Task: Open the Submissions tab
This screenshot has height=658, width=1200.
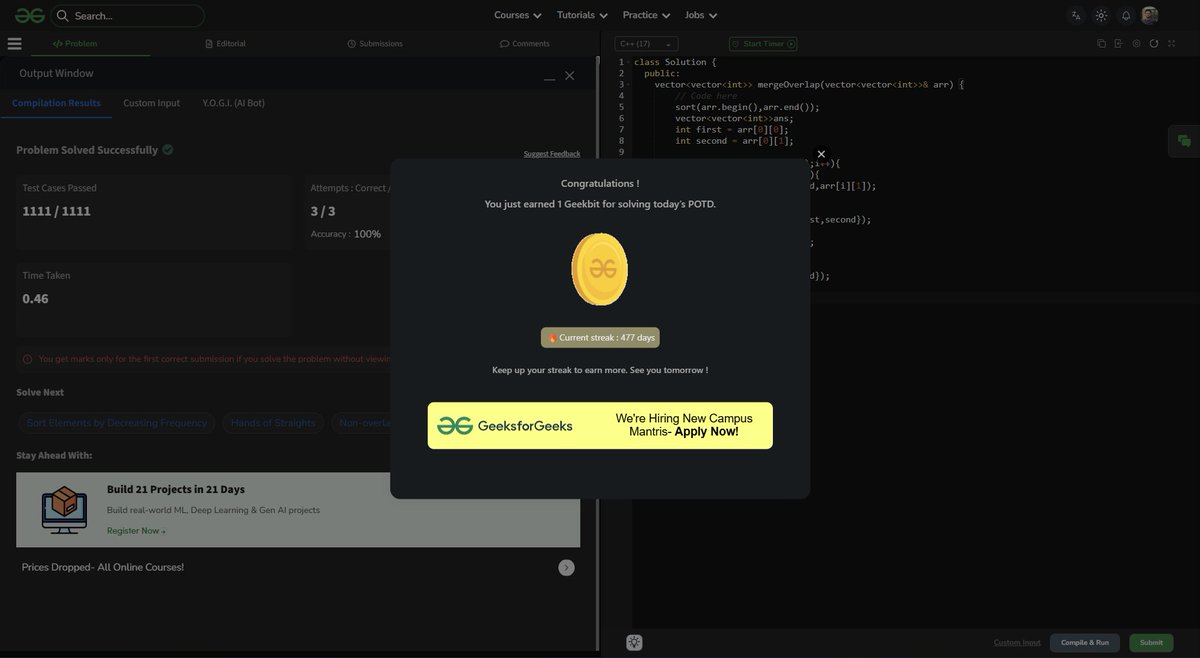Action: click(375, 44)
